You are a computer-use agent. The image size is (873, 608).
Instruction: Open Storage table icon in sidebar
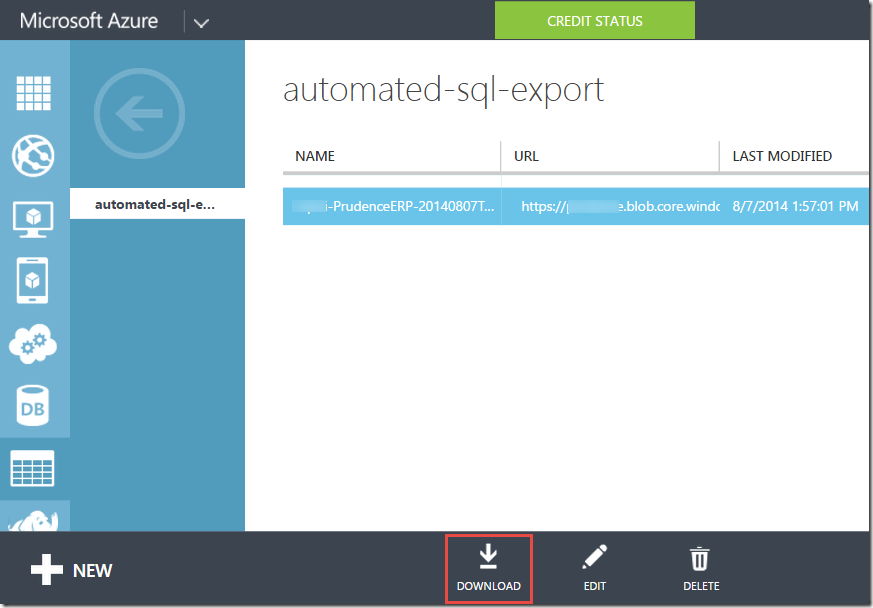pyautogui.click(x=32, y=468)
